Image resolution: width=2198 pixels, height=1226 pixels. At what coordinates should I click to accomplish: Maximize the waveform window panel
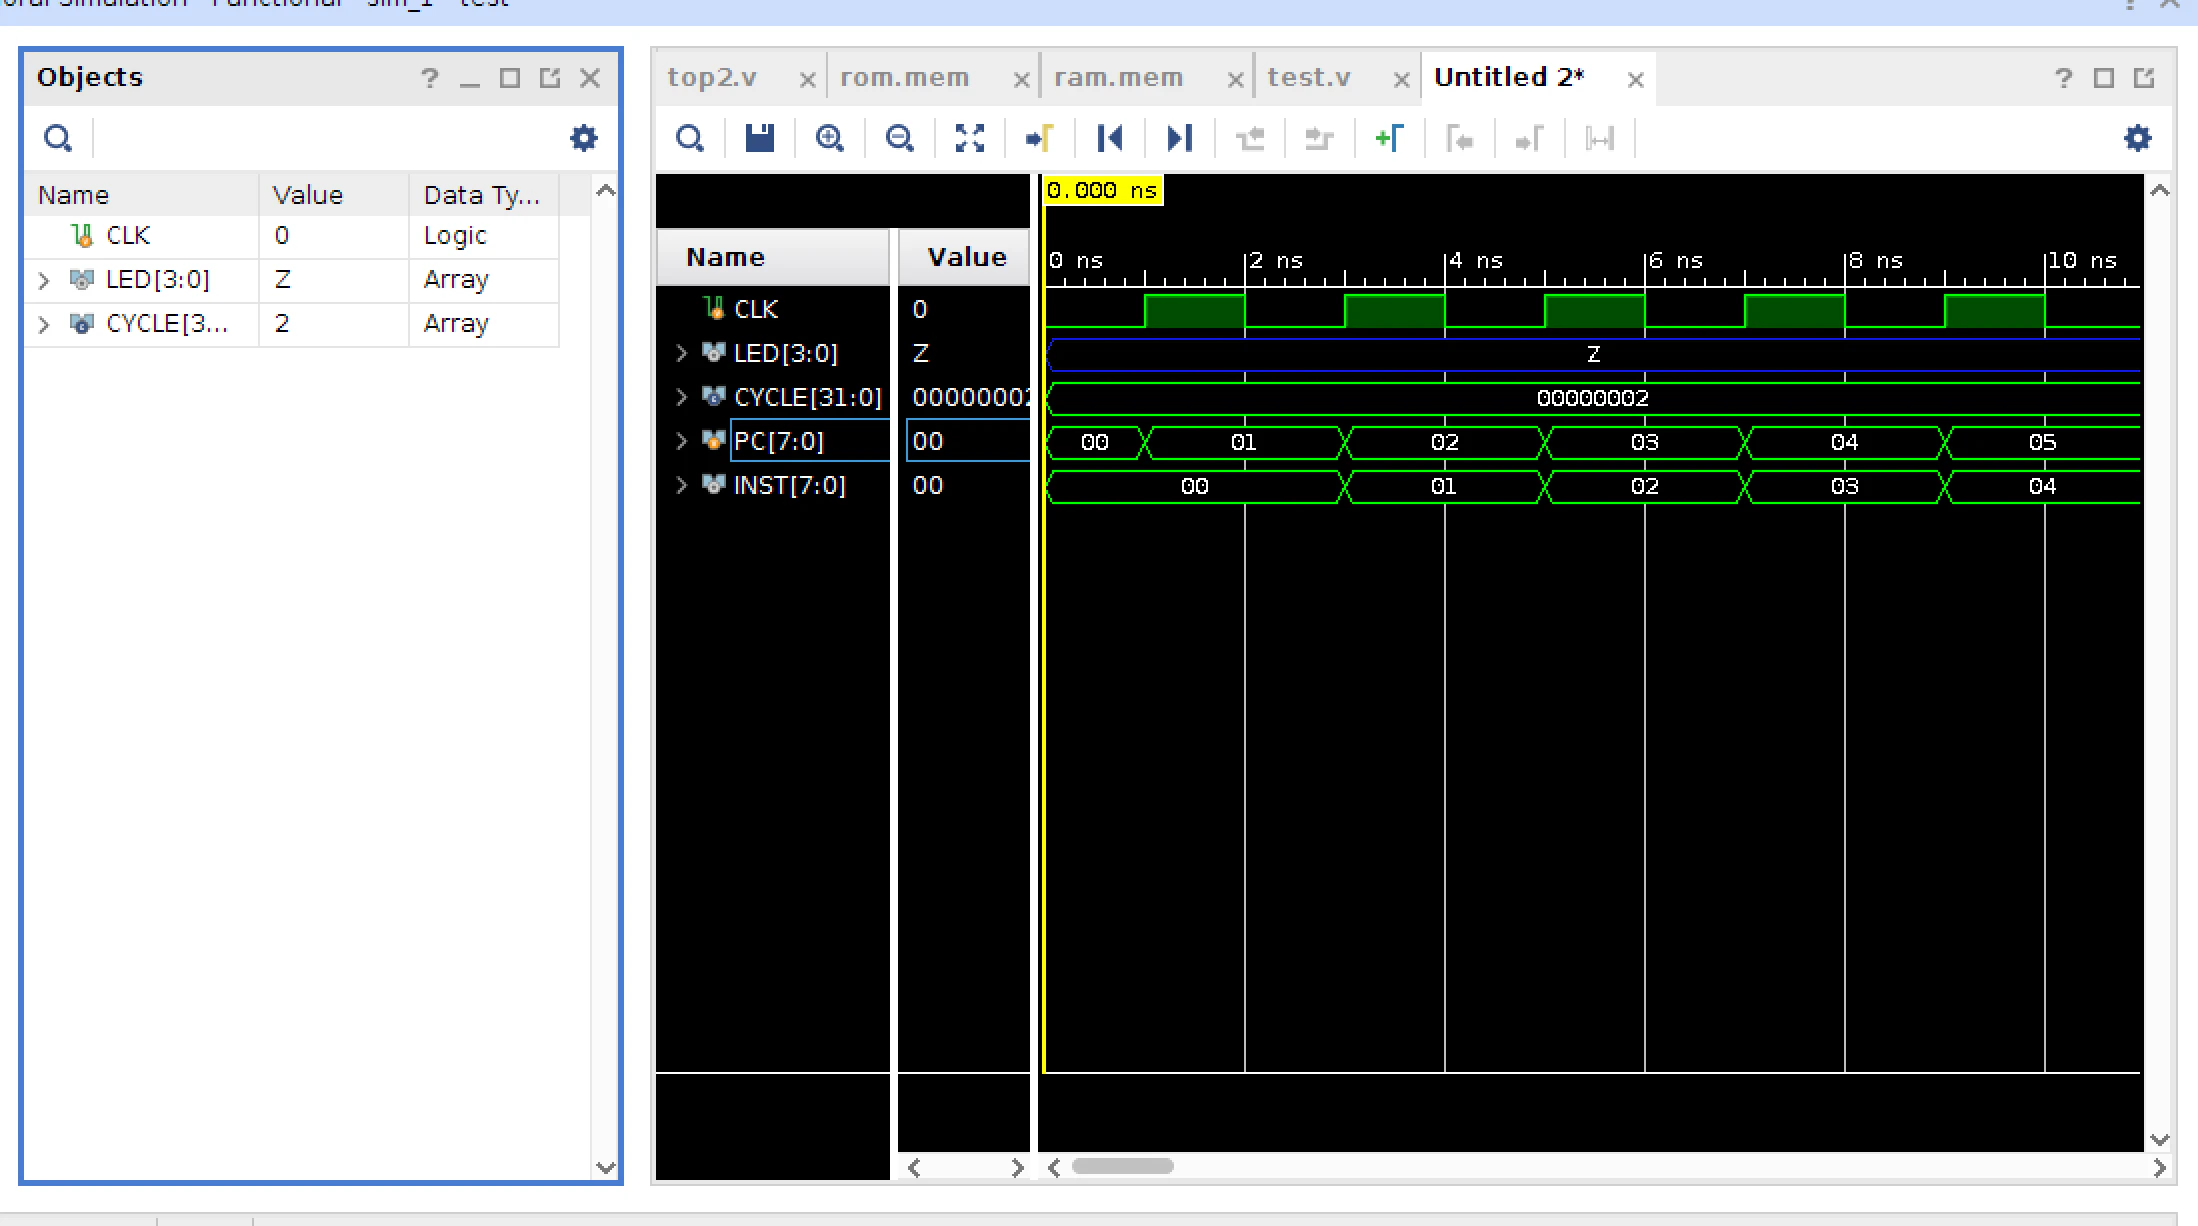coord(2104,78)
